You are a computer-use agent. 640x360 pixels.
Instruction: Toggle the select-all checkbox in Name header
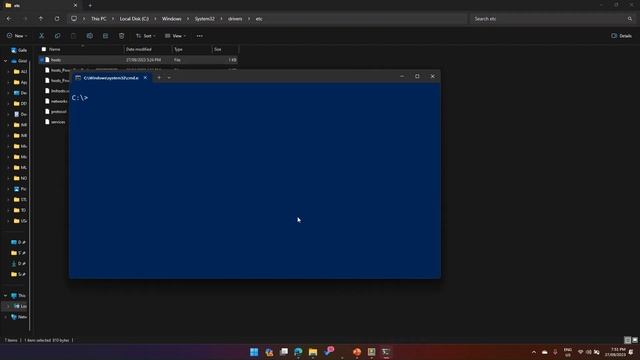tap(44, 49)
